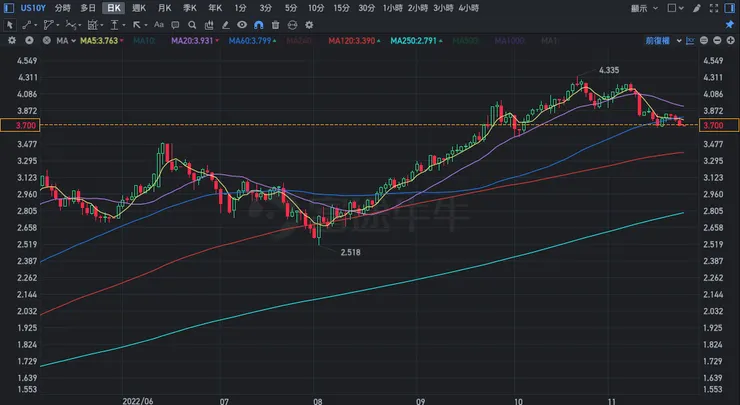
Task: Click the 4.335 high price marker
Action: pos(609,70)
